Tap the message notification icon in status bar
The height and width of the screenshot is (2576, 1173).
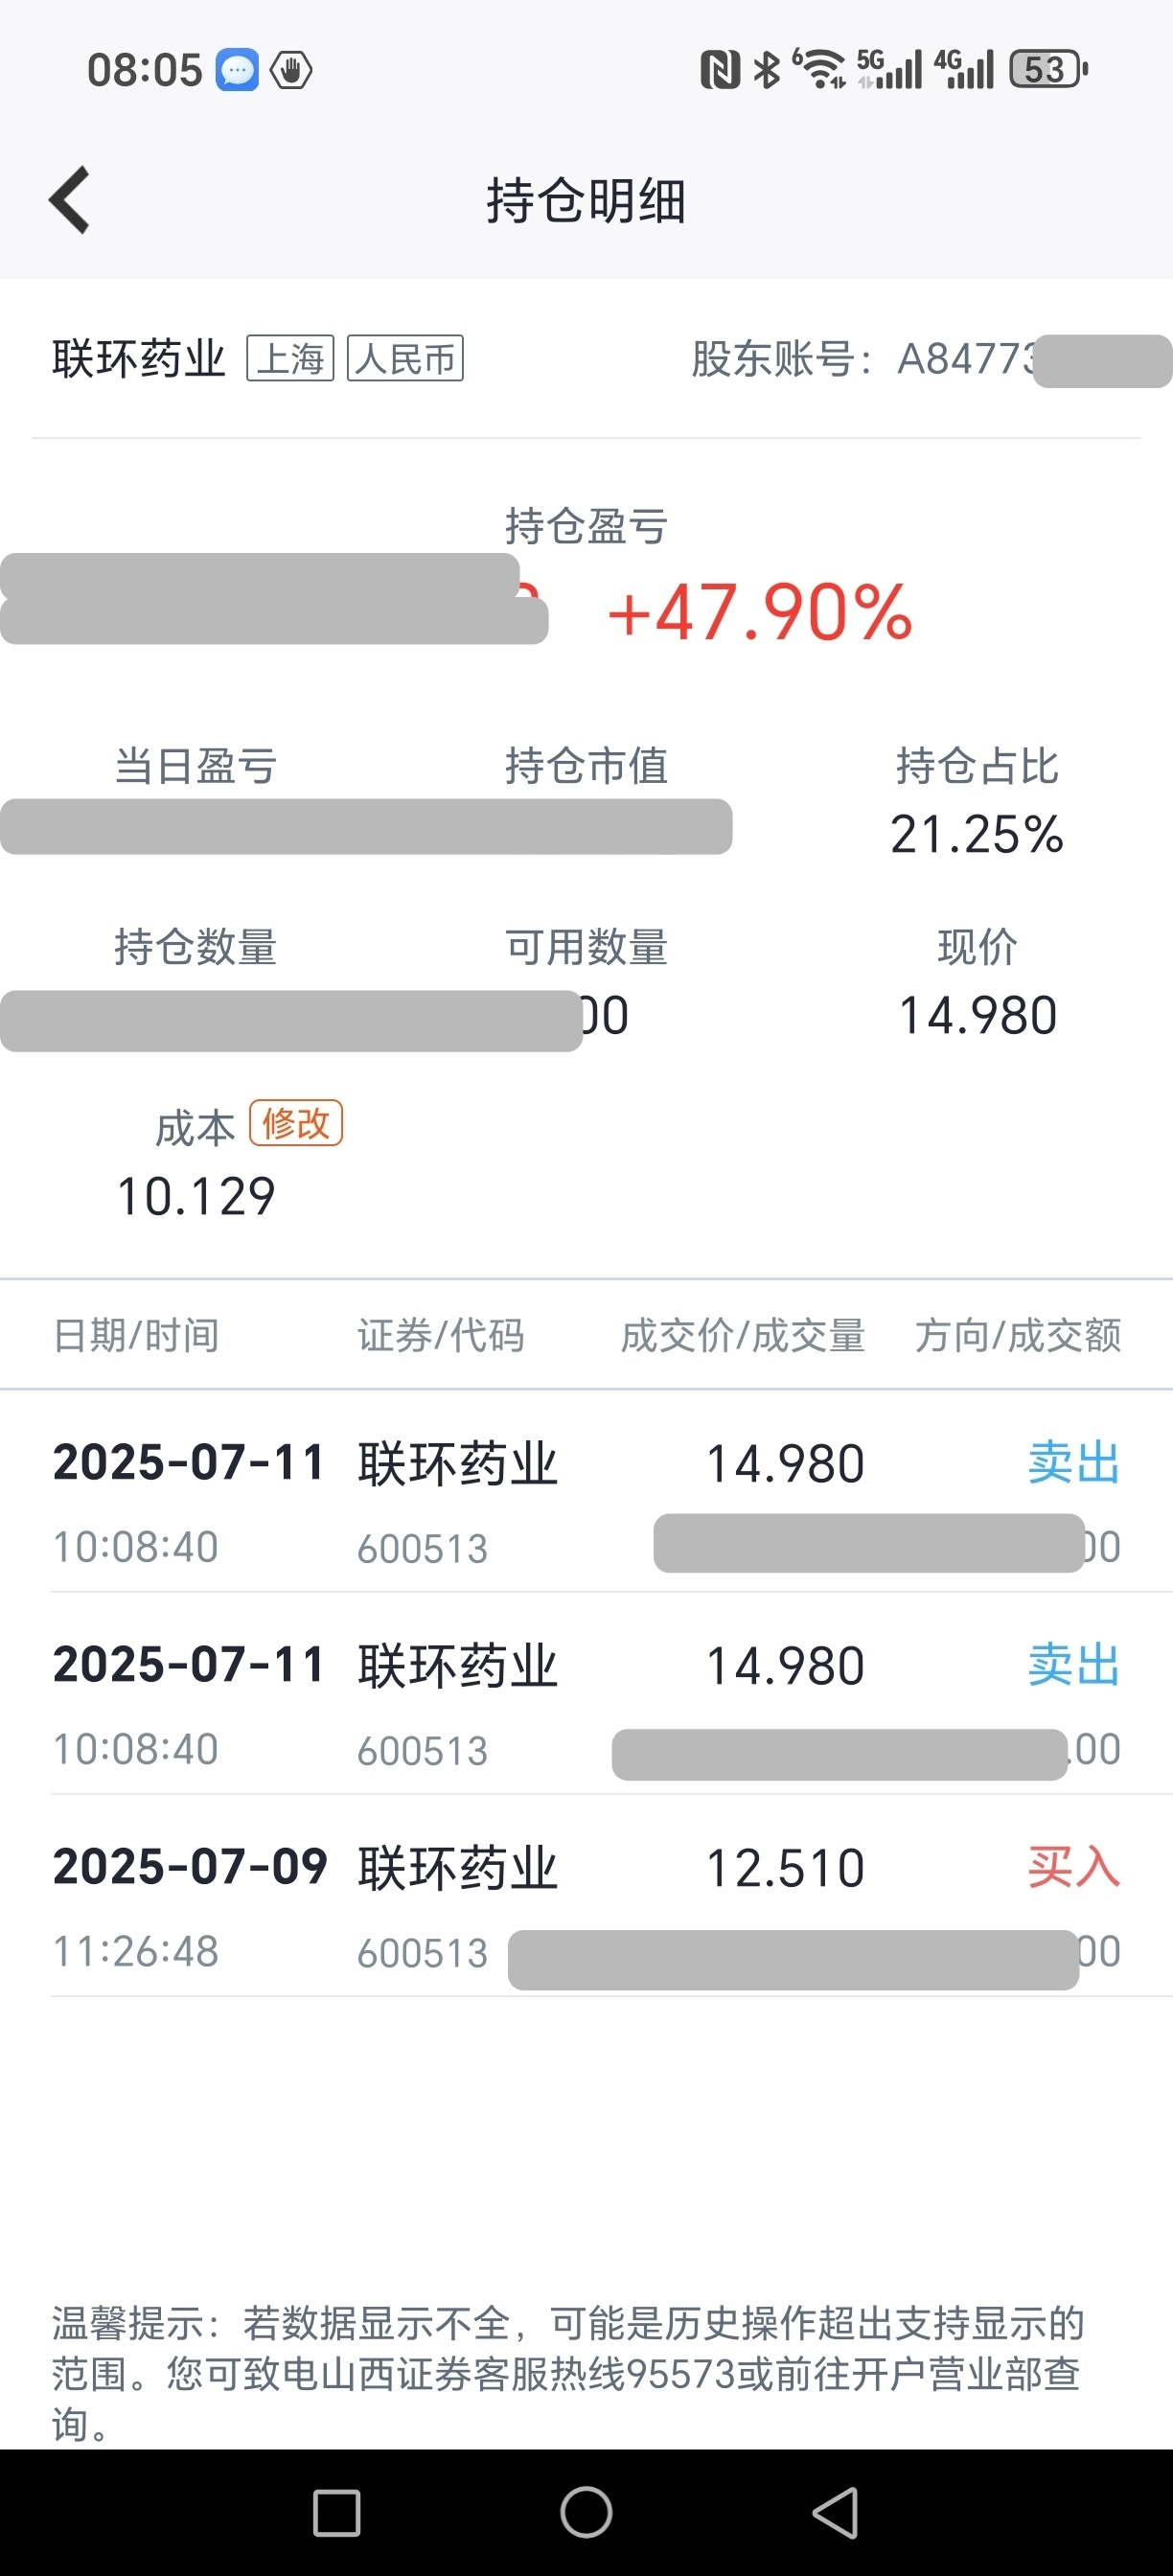click(x=238, y=70)
